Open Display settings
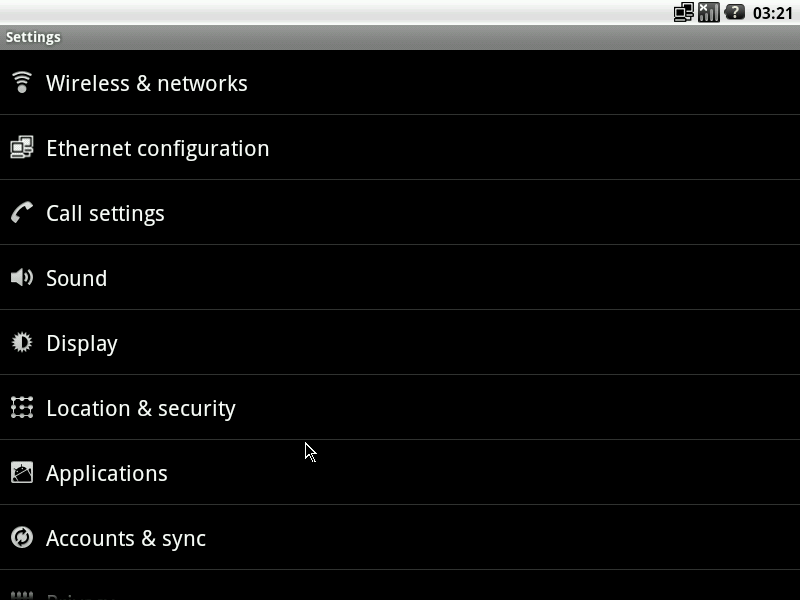Screen dimensions: 800x600 point(400,342)
